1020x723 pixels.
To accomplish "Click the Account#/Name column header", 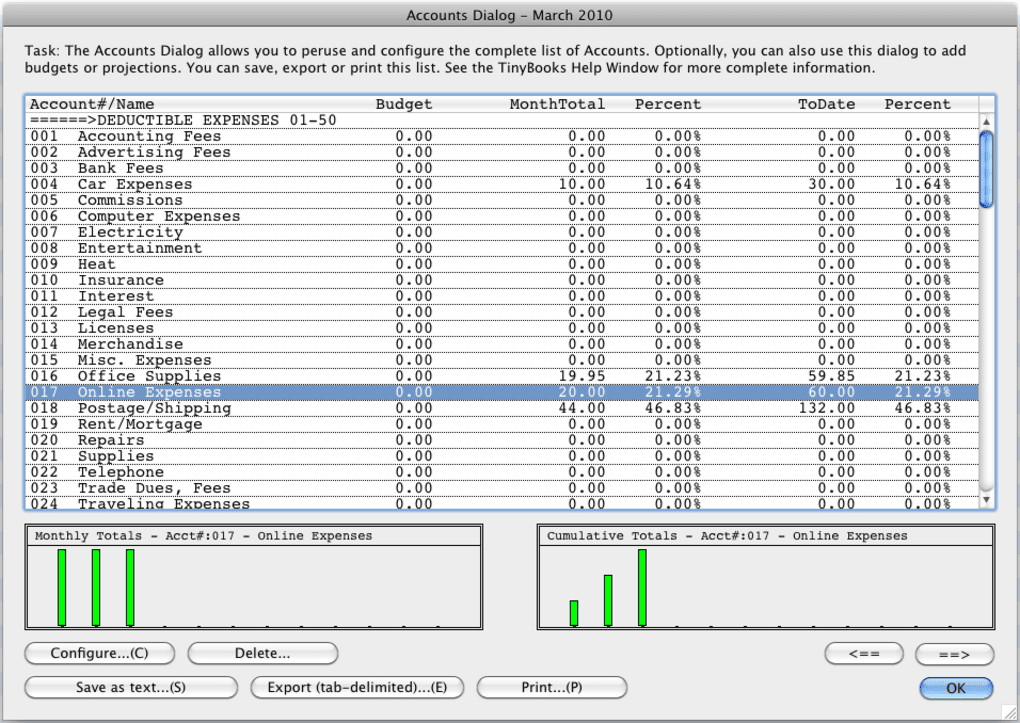I will click(x=92, y=104).
